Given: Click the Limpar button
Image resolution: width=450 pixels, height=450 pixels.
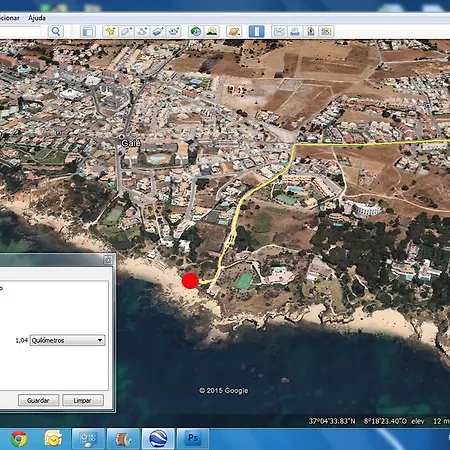Looking at the screenshot, I should (x=83, y=400).
